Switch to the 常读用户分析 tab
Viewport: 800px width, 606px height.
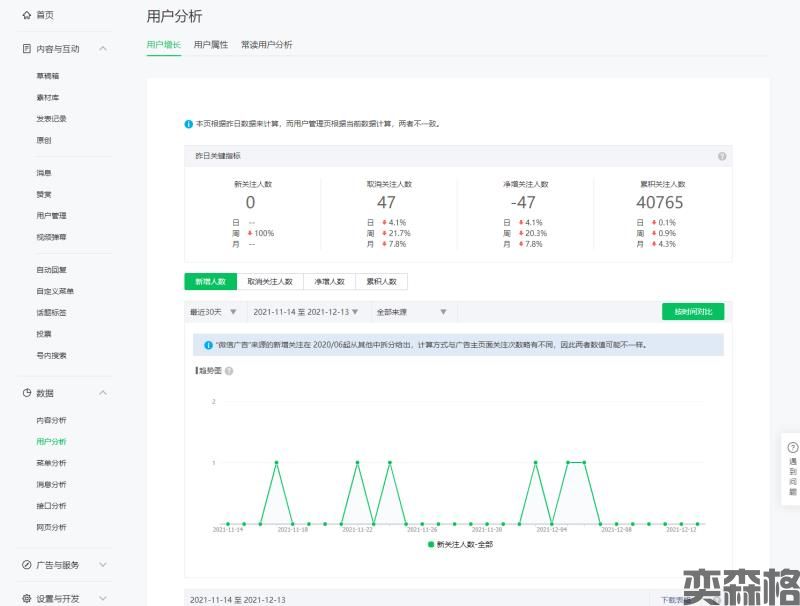tap(266, 45)
